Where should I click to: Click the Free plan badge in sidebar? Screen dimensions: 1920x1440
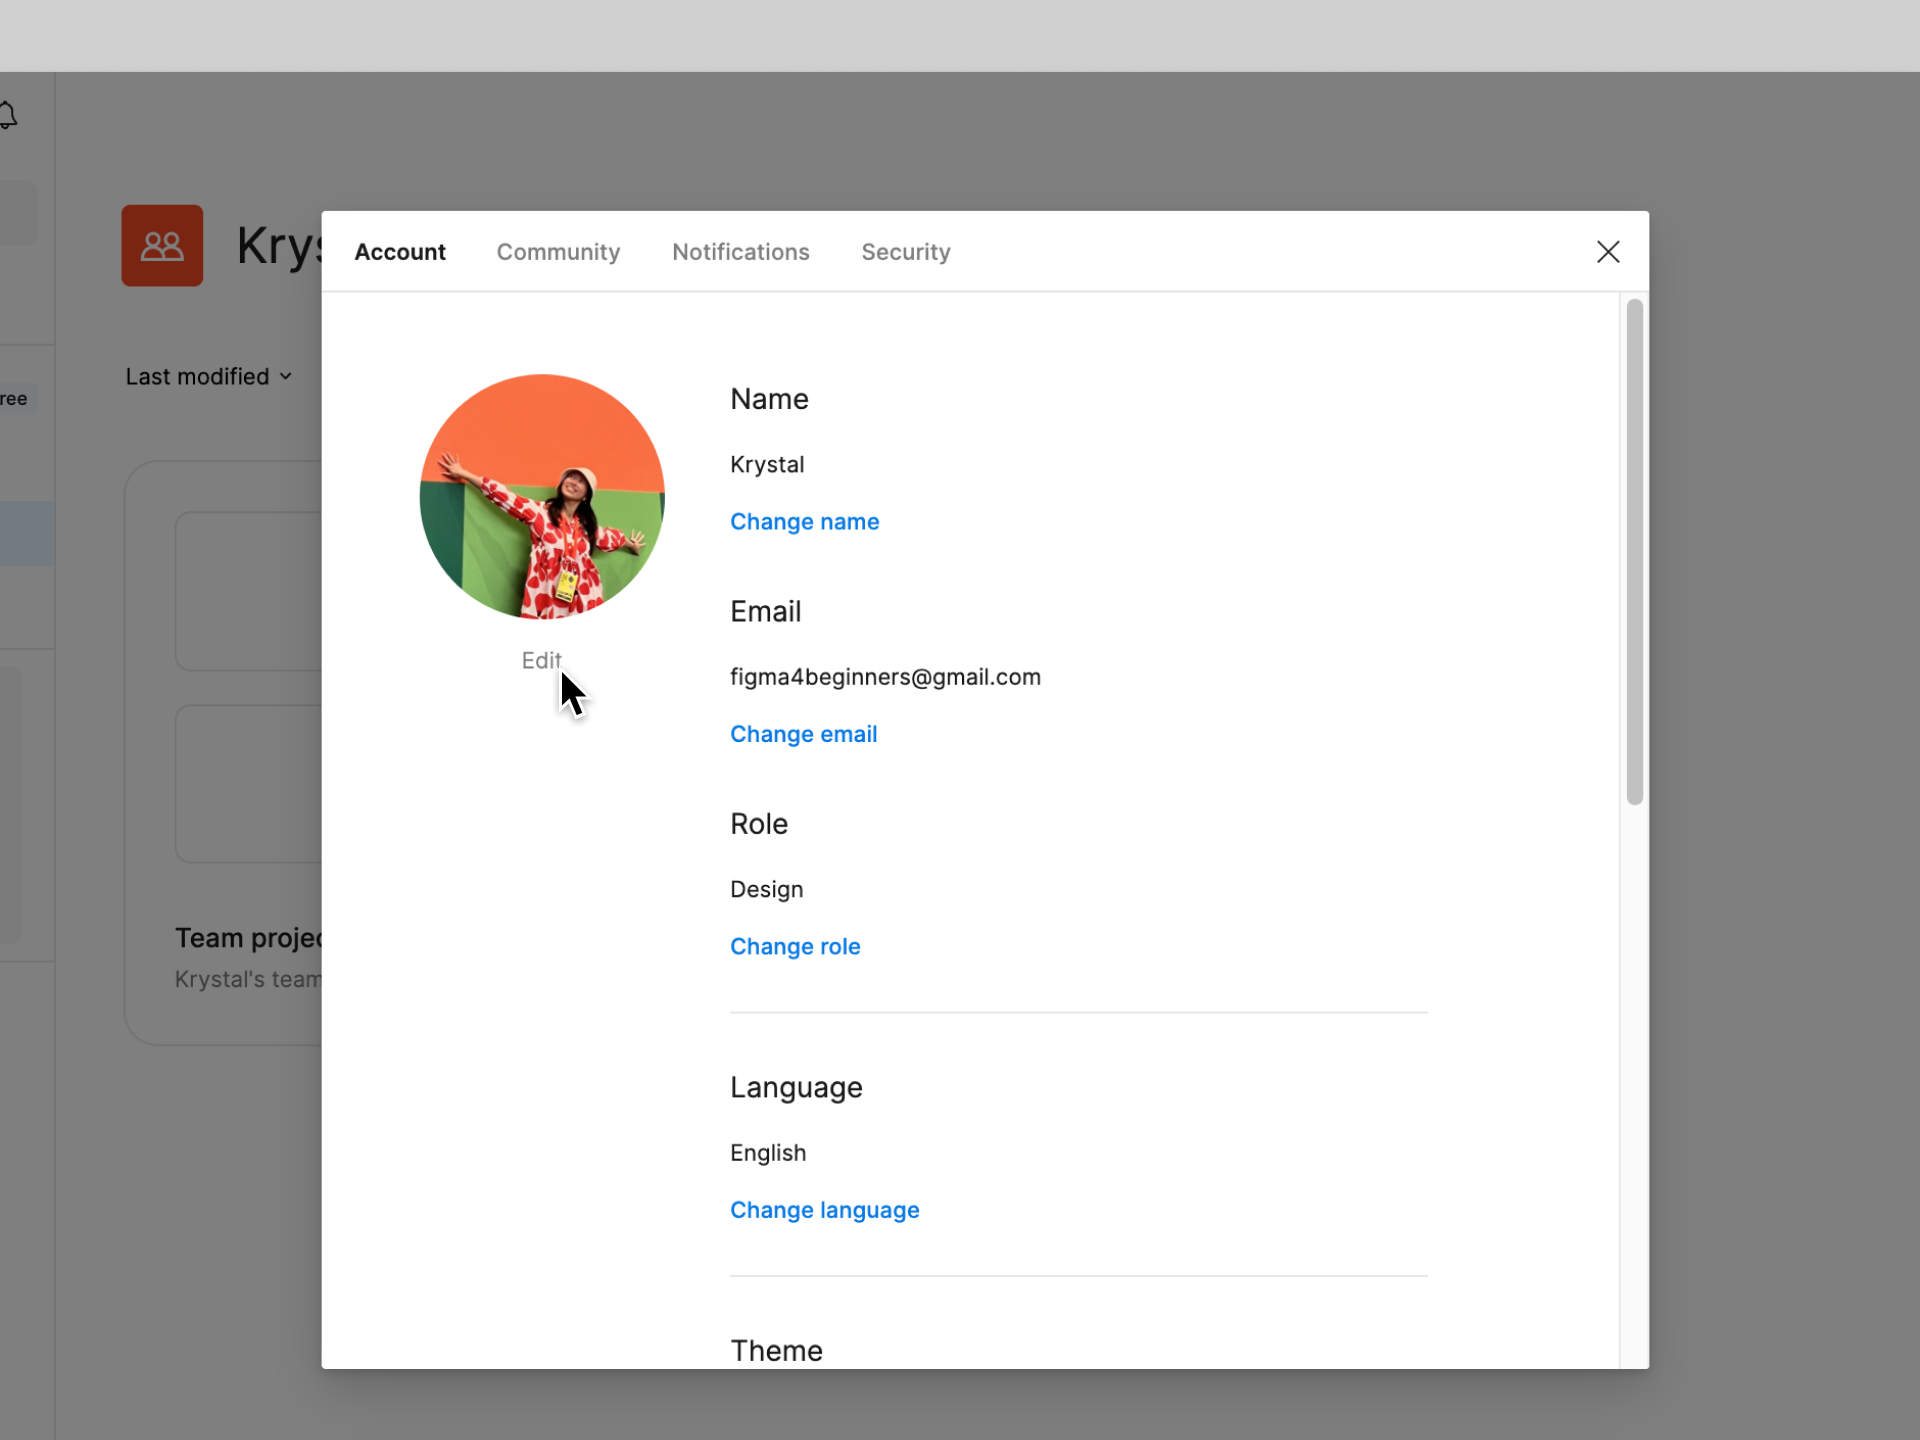[x=15, y=399]
